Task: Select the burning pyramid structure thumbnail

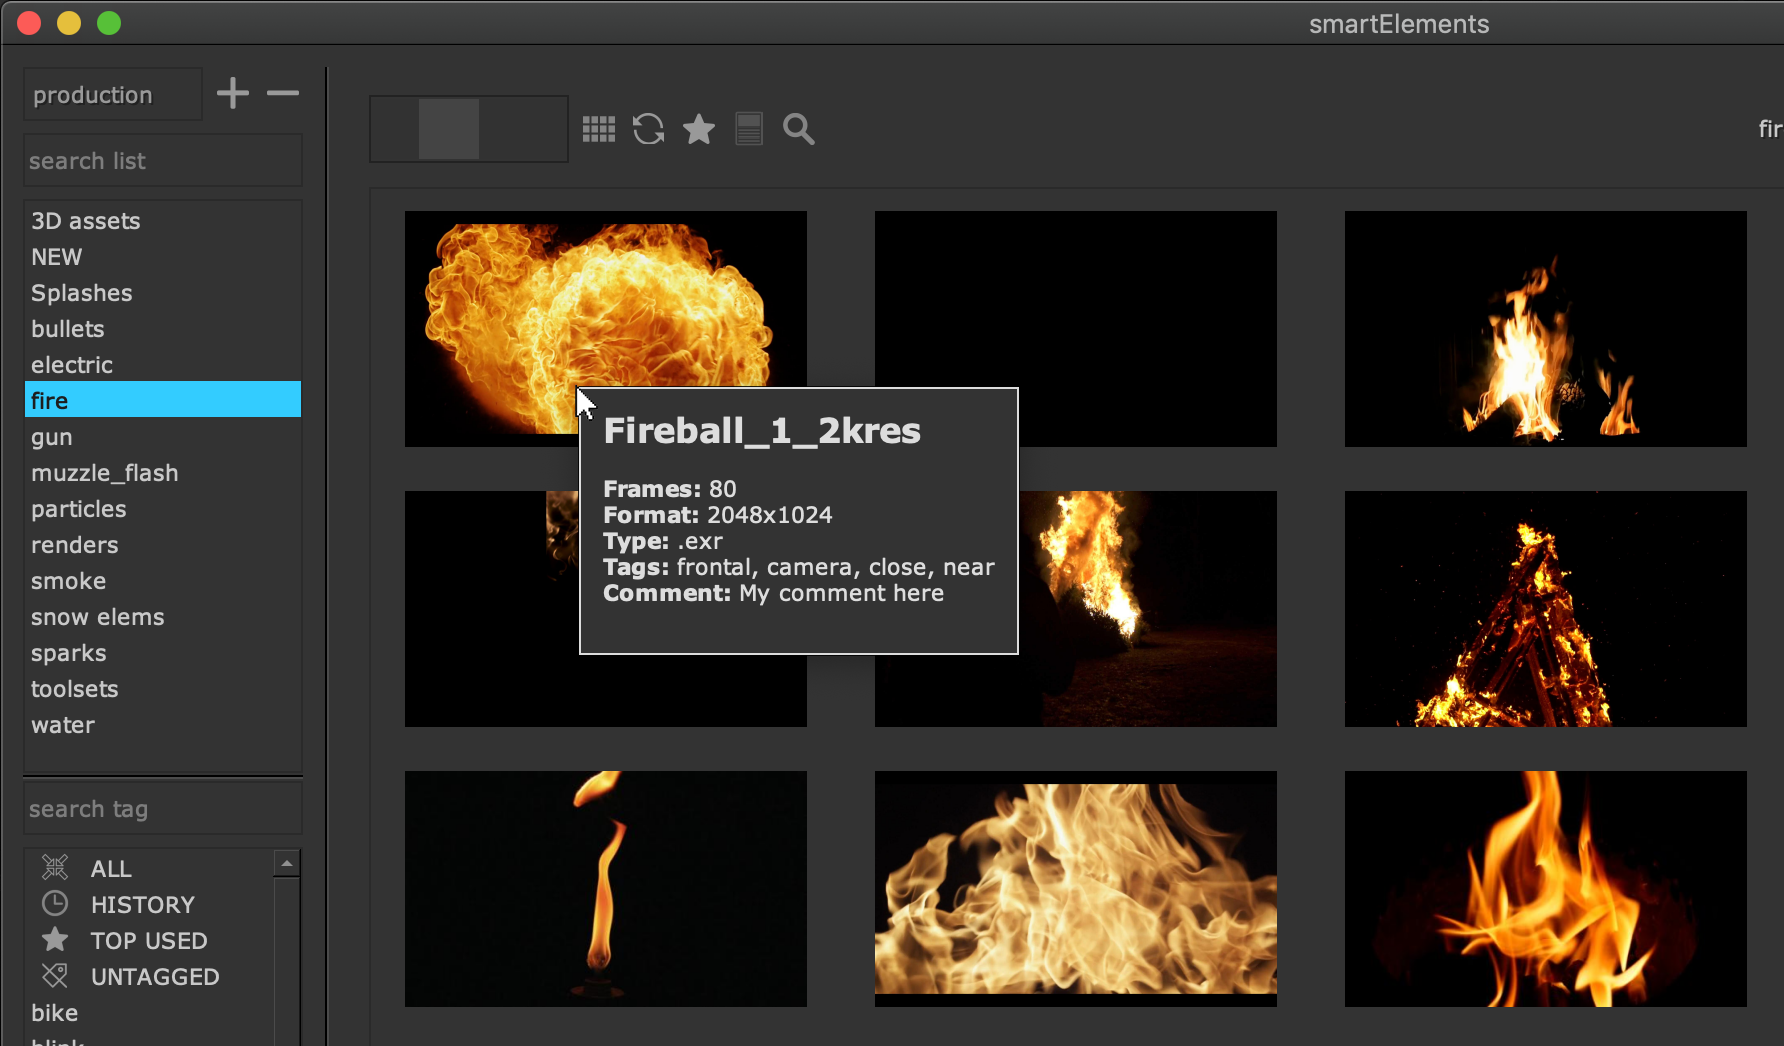Action: (x=1545, y=609)
